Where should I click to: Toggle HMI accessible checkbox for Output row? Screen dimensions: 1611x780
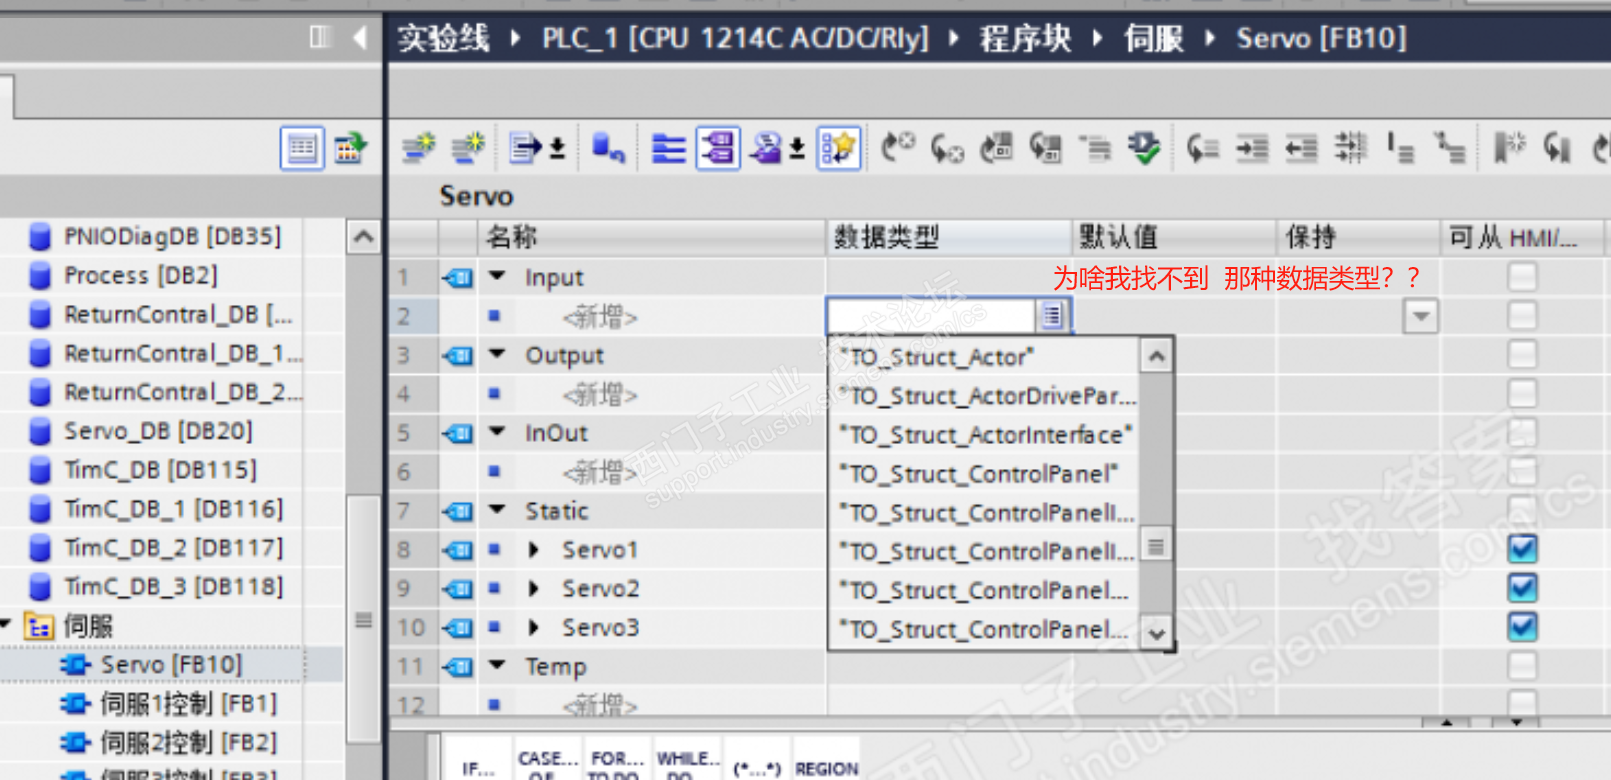(x=1522, y=355)
